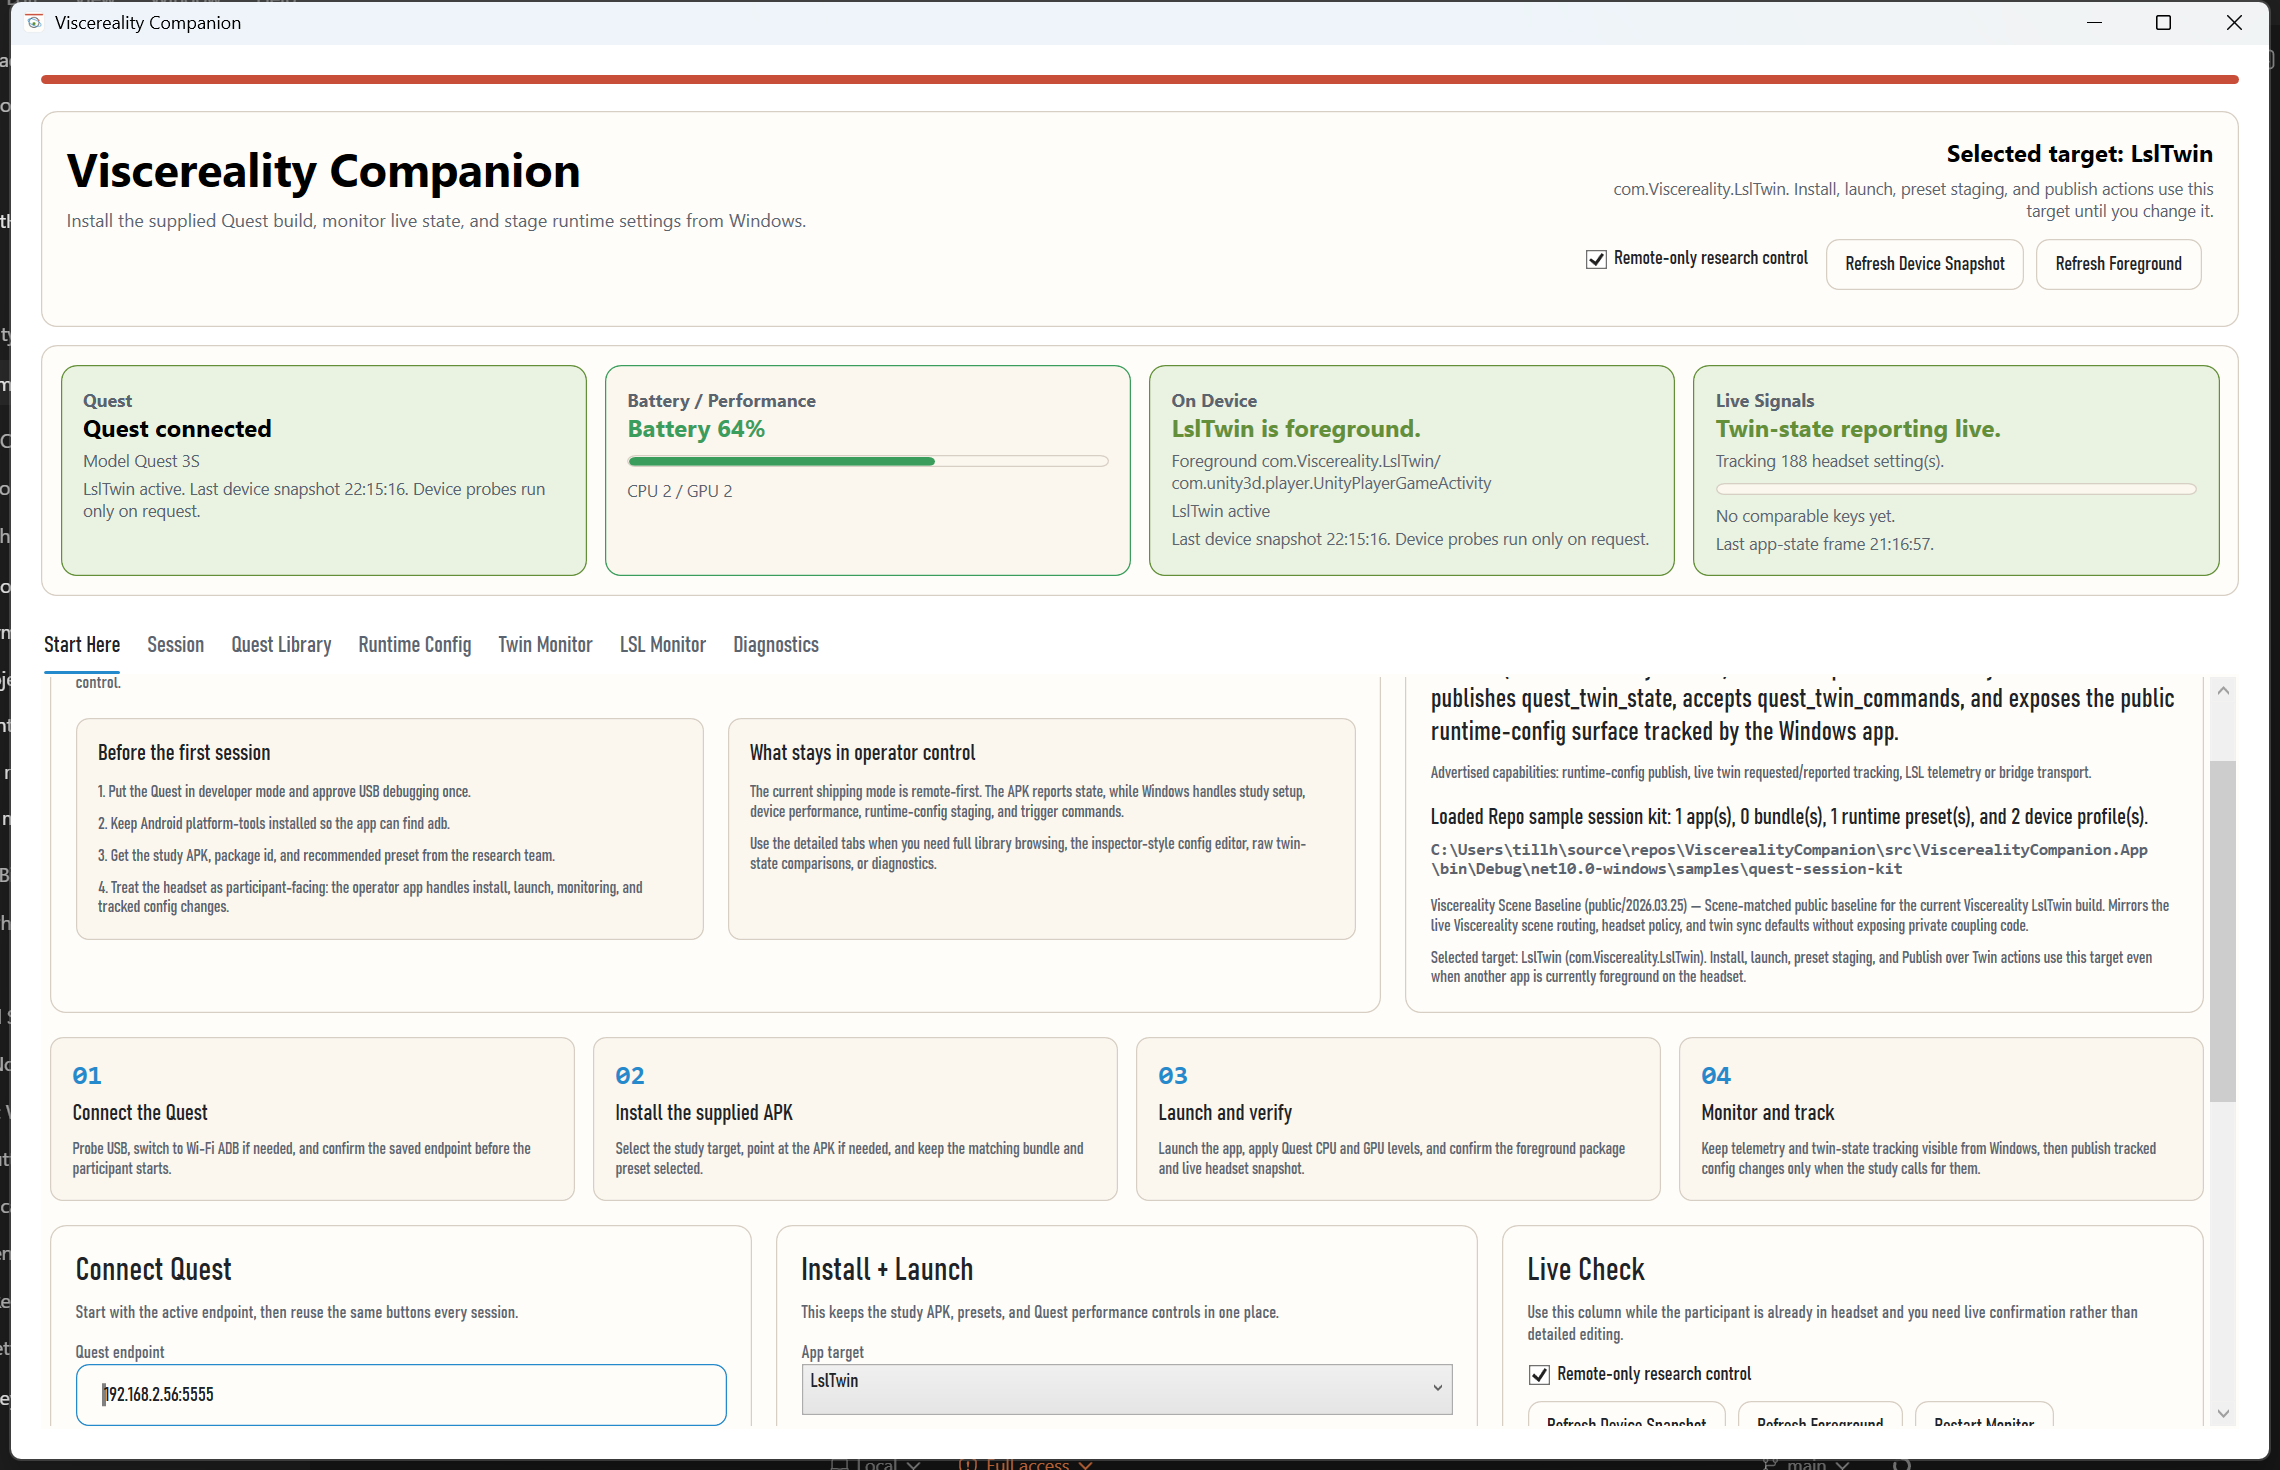Select the 02 Install the supplied APK card
Screen dimensions: 2280x1470
pos(855,1119)
